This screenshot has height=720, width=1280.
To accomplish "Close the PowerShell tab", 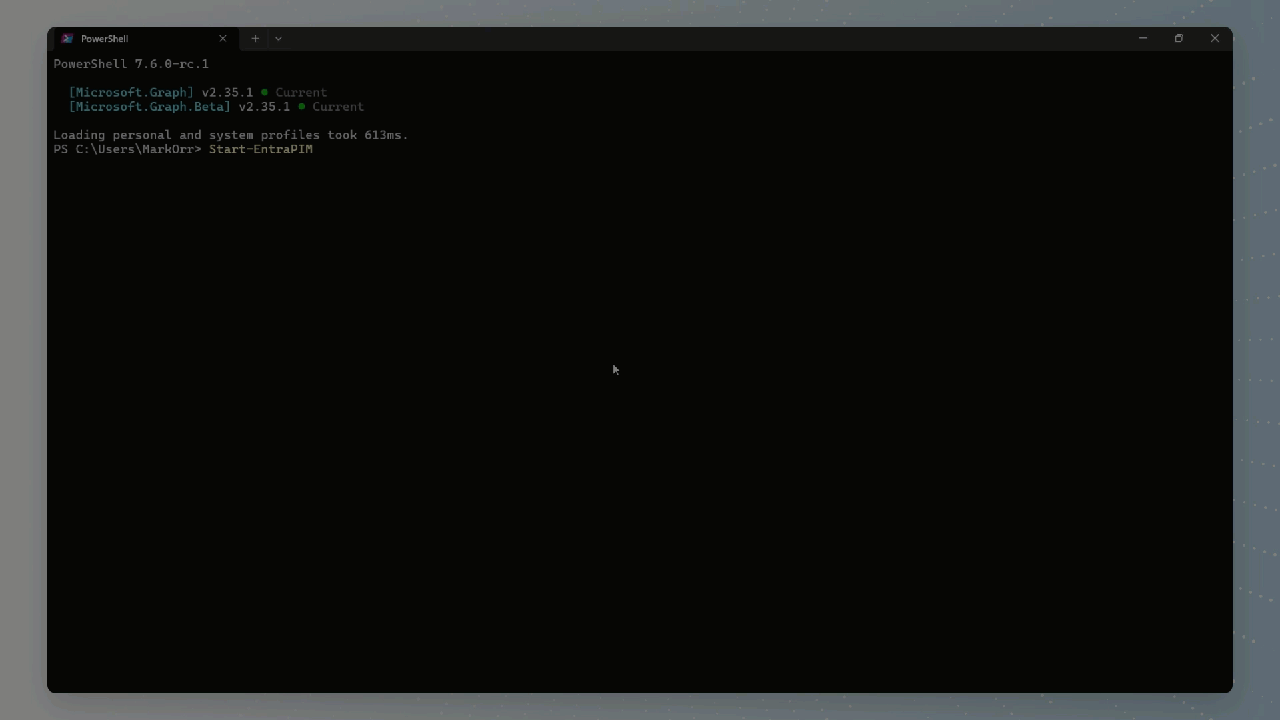I will 223,39.
